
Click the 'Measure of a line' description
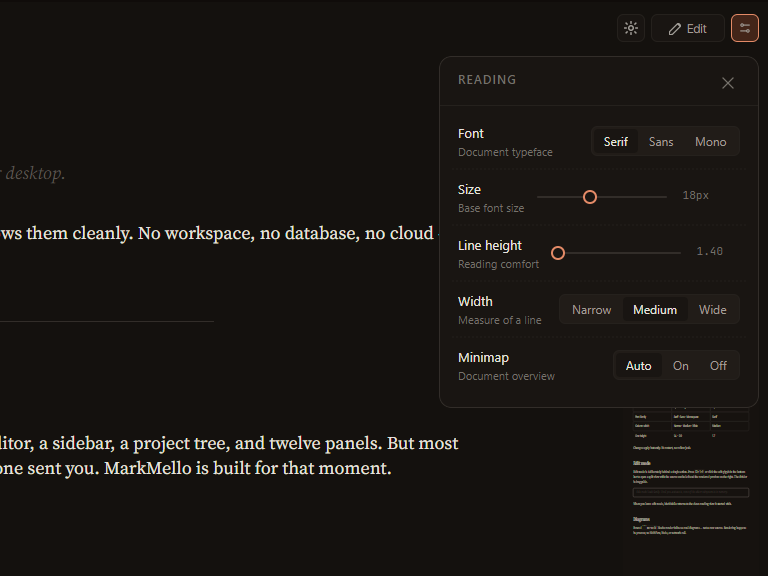(x=500, y=320)
